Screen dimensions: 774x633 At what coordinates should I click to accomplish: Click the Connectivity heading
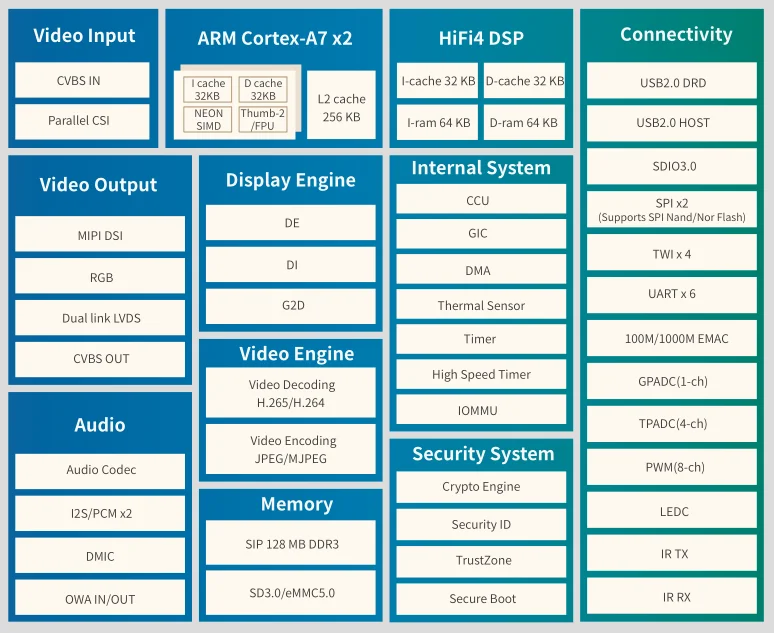(676, 35)
